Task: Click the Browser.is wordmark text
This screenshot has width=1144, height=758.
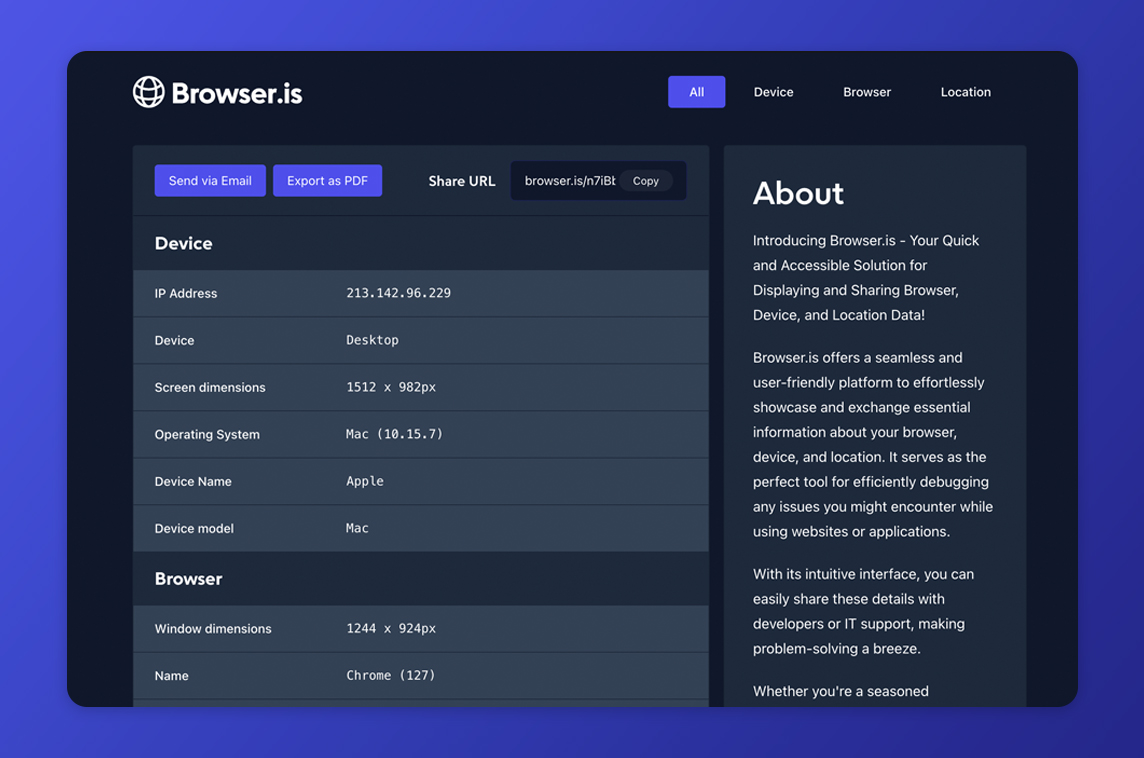Action: pyautogui.click(x=236, y=93)
